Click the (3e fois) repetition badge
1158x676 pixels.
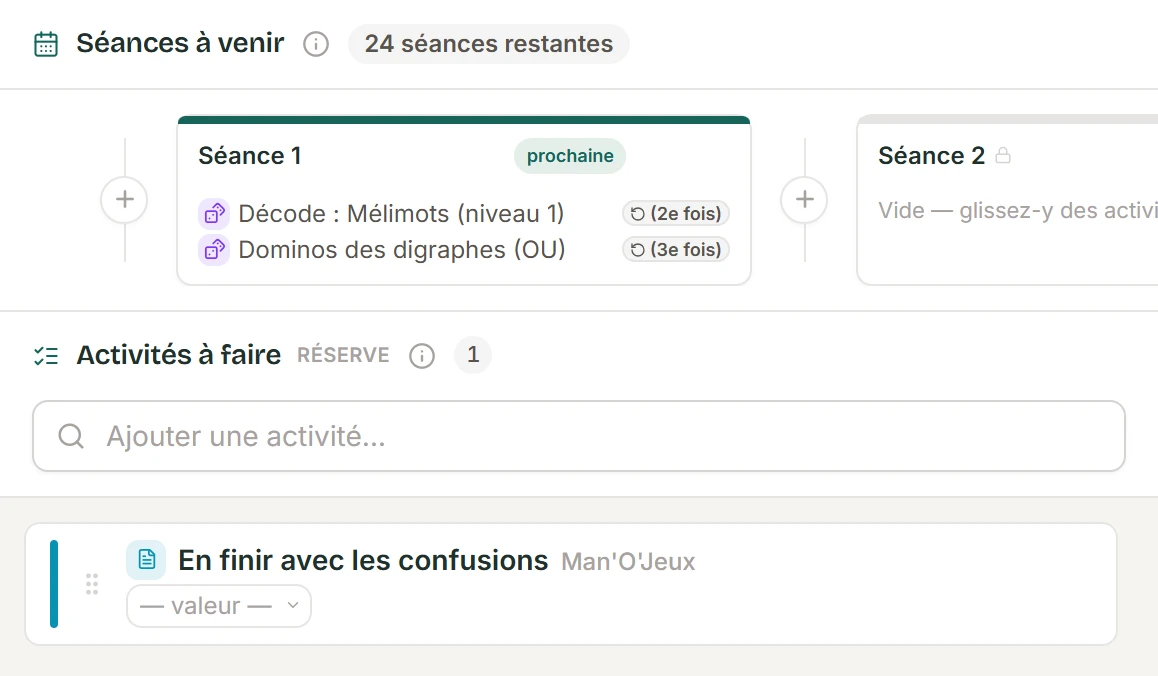676,250
